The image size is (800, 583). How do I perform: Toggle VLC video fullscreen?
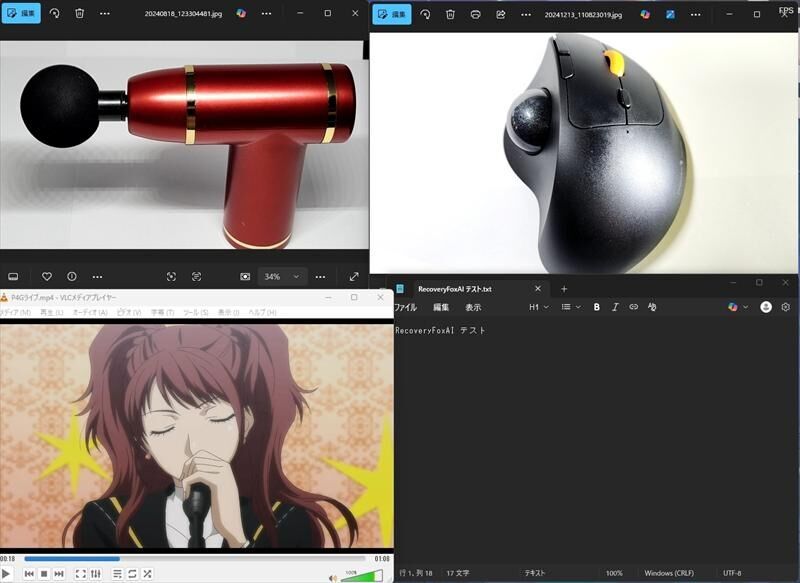click(x=81, y=574)
